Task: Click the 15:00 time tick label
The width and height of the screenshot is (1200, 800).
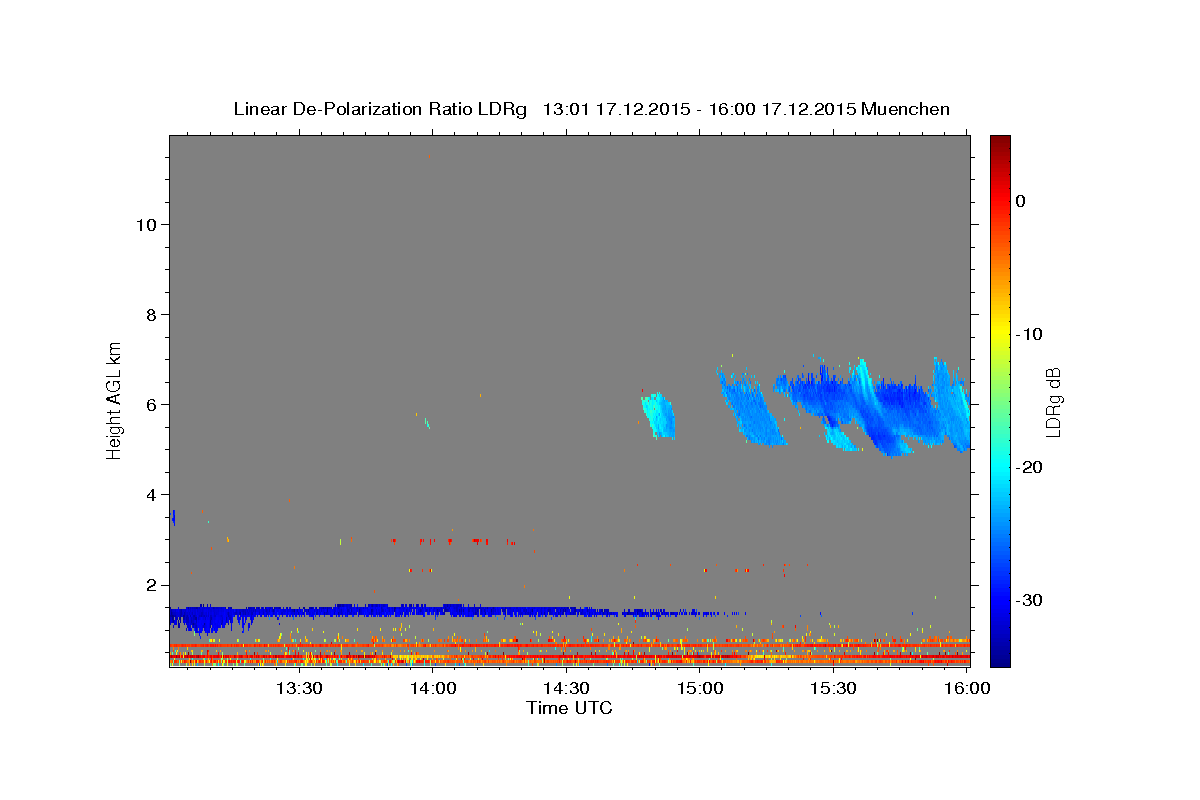Action: (x=700, y=688)
